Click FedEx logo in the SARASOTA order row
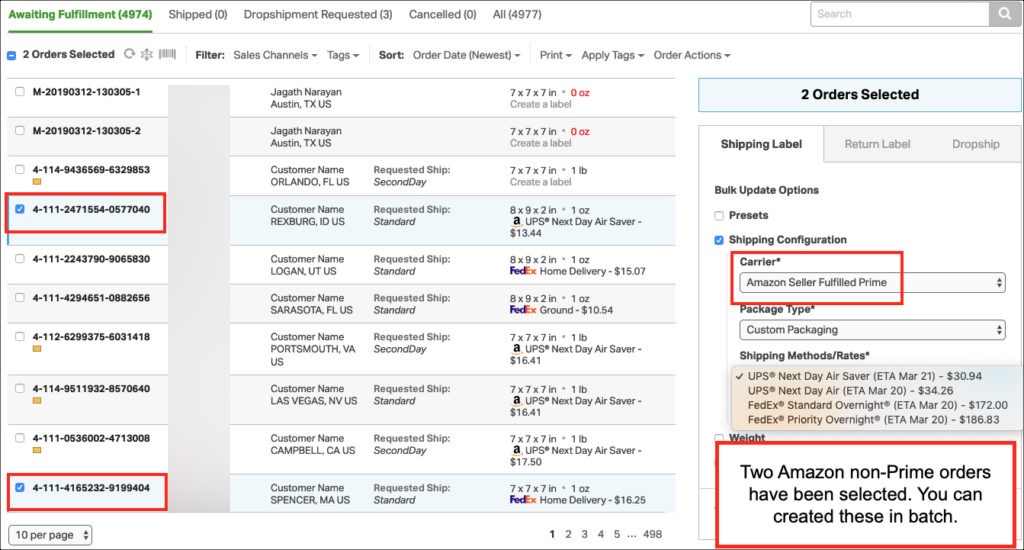1024x550 pixels. tap(523, 310)
